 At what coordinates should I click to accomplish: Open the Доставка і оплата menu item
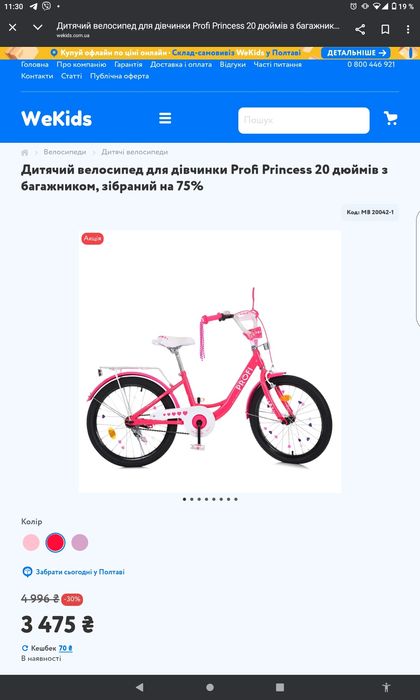click(181, 64)
